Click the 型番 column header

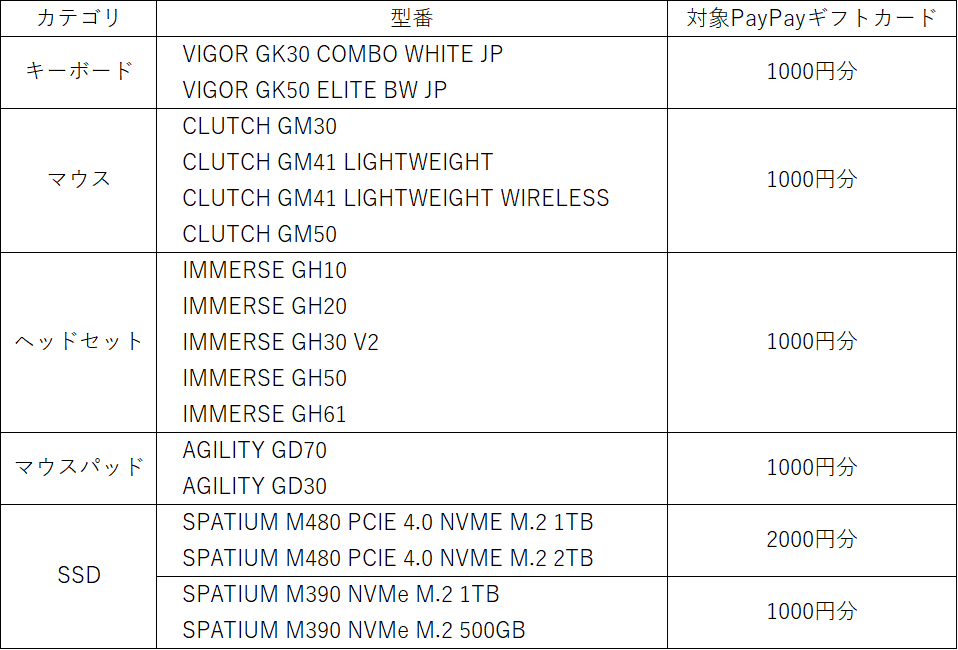(411, 19)
